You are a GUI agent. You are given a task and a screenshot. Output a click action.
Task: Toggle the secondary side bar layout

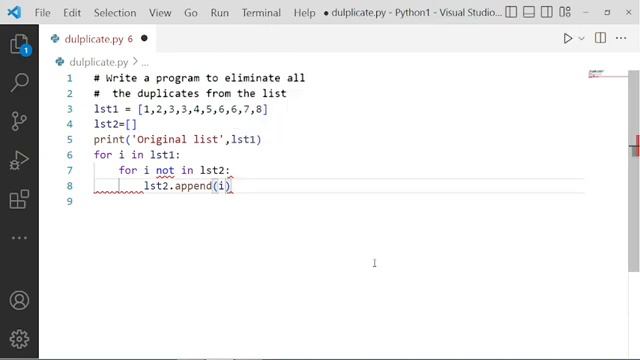click(x=547, y=12)
